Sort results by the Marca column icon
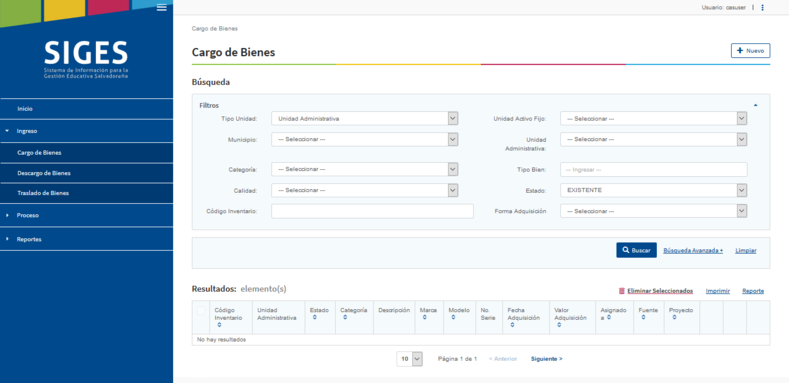Image resolution: width=789 pixels, height=383 pixels. (424, 318)
